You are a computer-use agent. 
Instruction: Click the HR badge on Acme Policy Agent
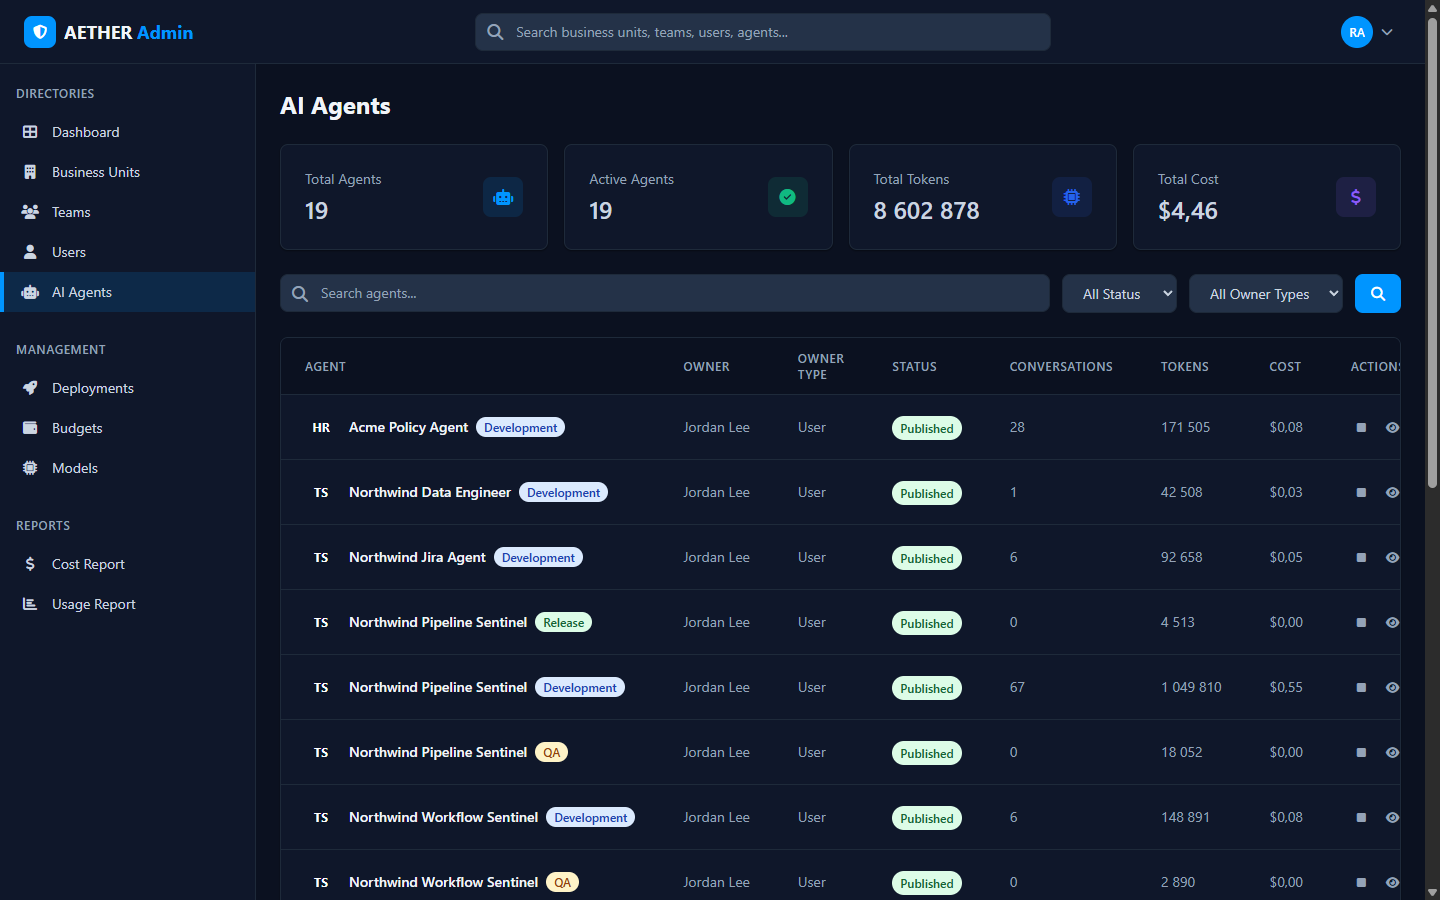[x=321, y=427]
